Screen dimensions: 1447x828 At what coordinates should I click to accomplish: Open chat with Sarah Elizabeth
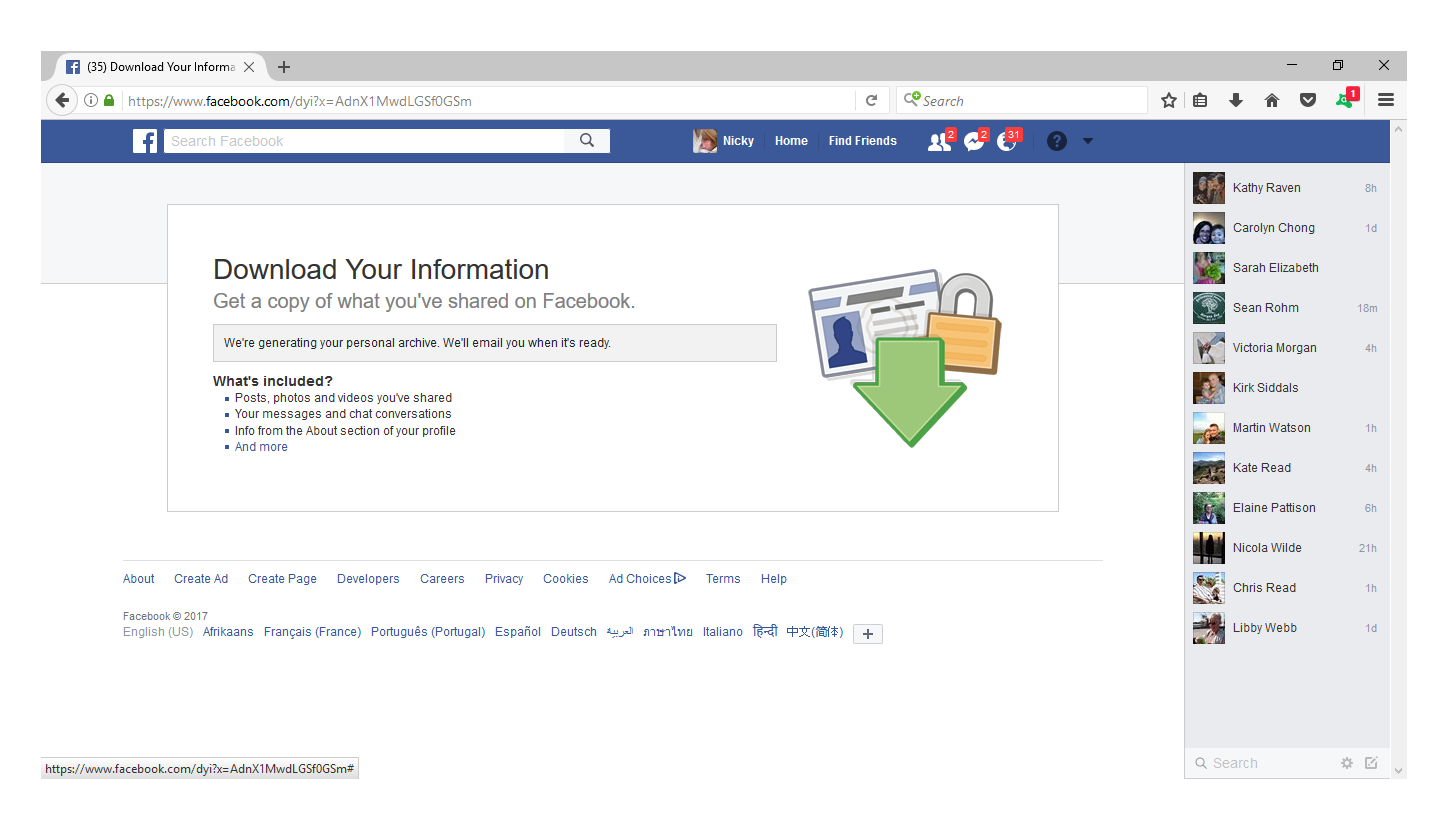(1286, 268)
